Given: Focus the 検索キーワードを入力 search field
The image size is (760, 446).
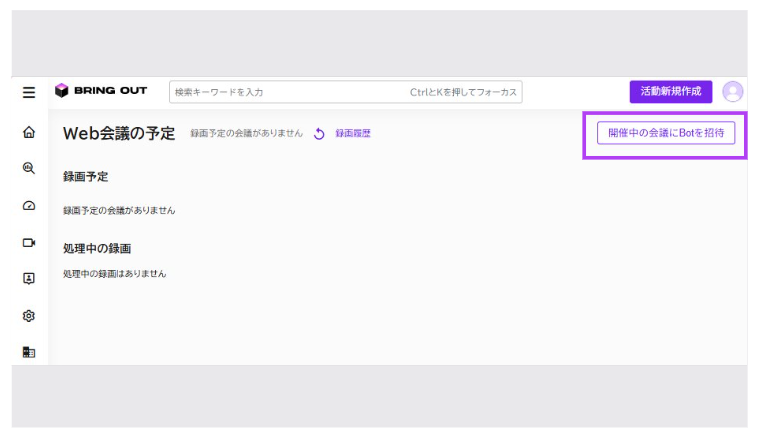Looking at the screenshot, I should click(x=346, y=92).
